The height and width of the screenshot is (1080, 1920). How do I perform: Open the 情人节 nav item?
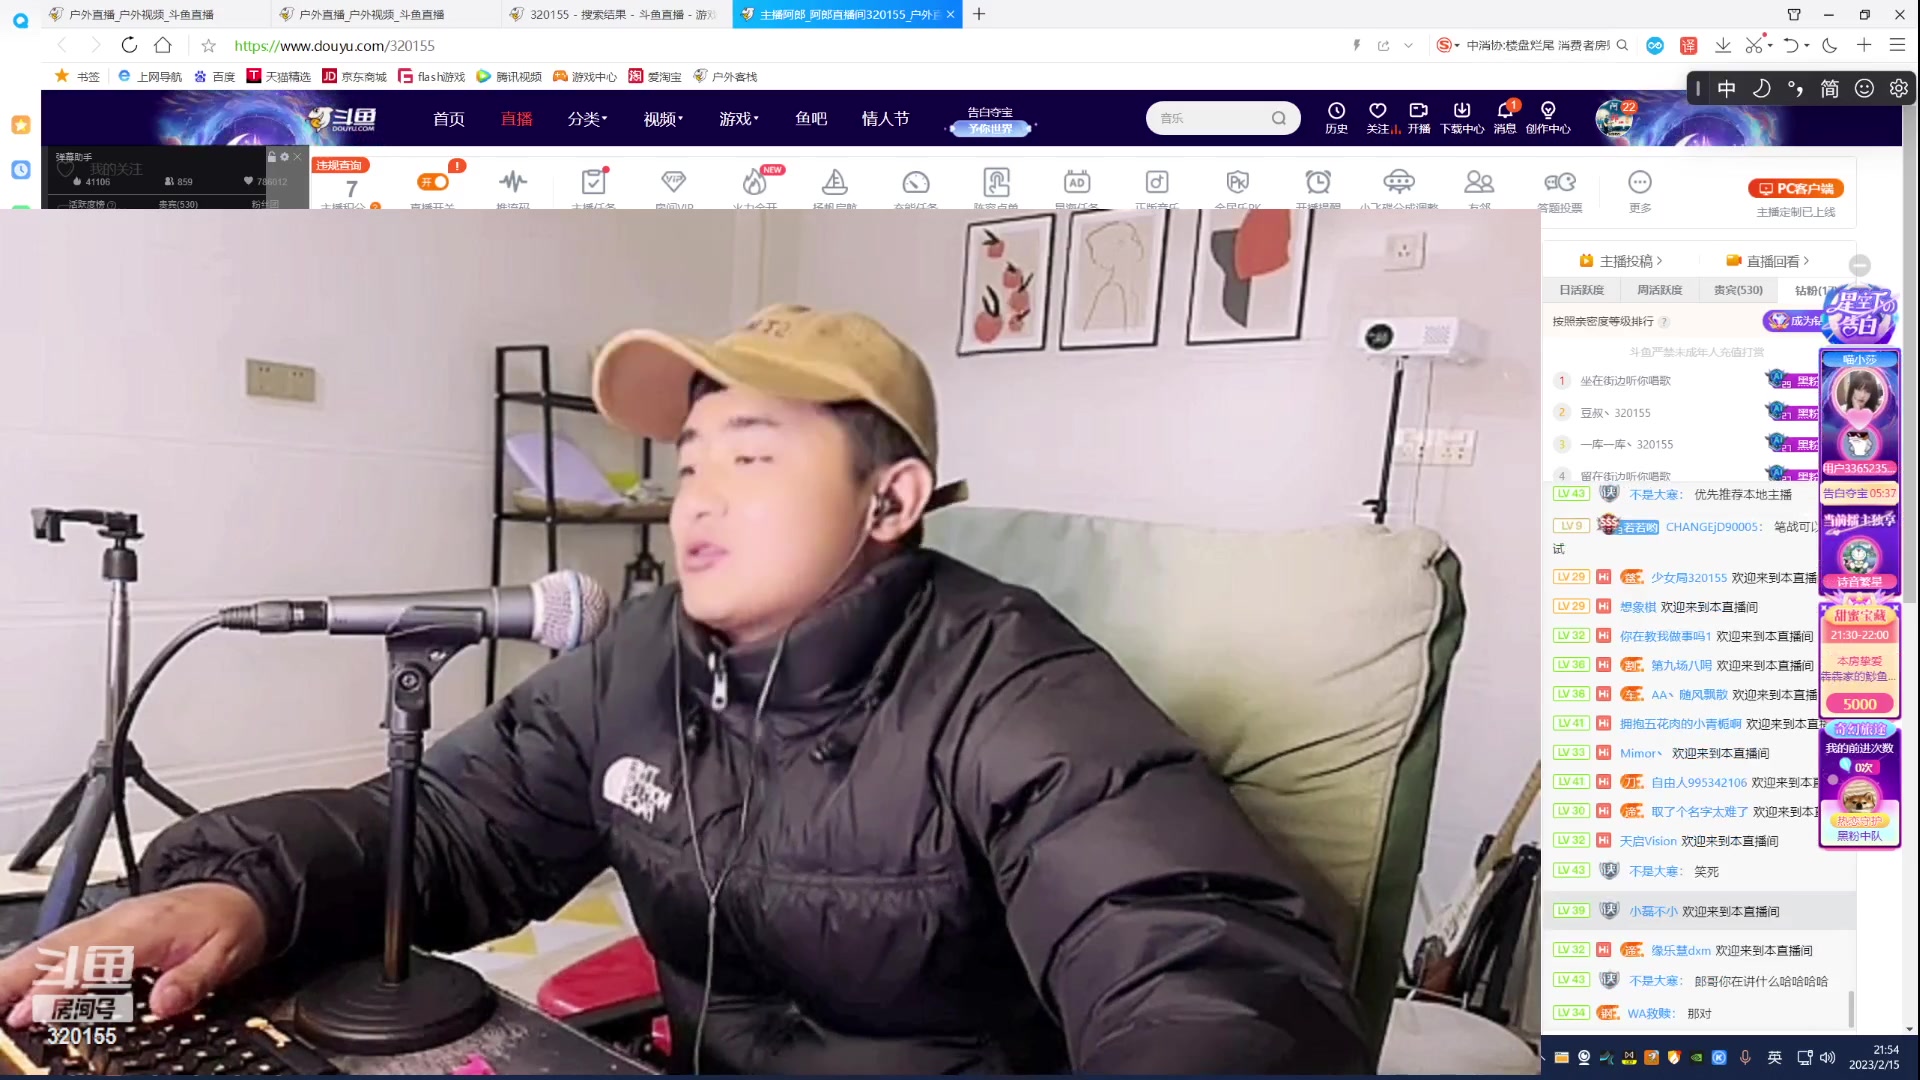(x=886, y=119)
